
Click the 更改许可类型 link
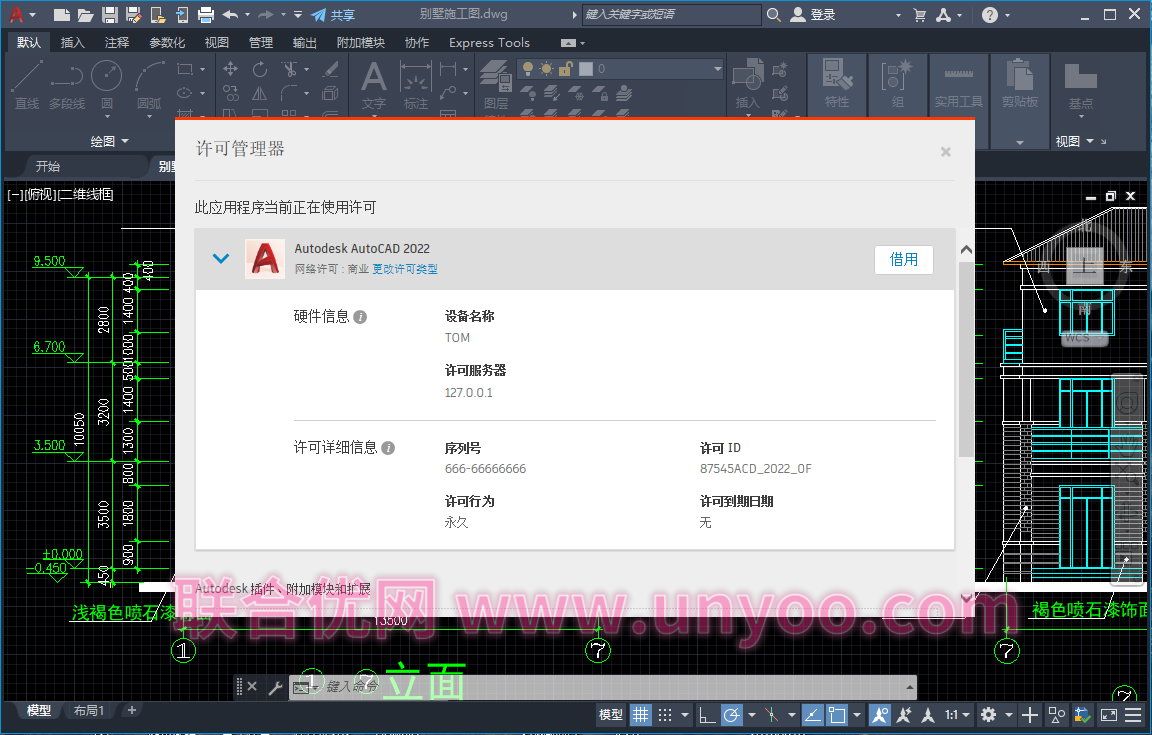(x=405, y=269)
